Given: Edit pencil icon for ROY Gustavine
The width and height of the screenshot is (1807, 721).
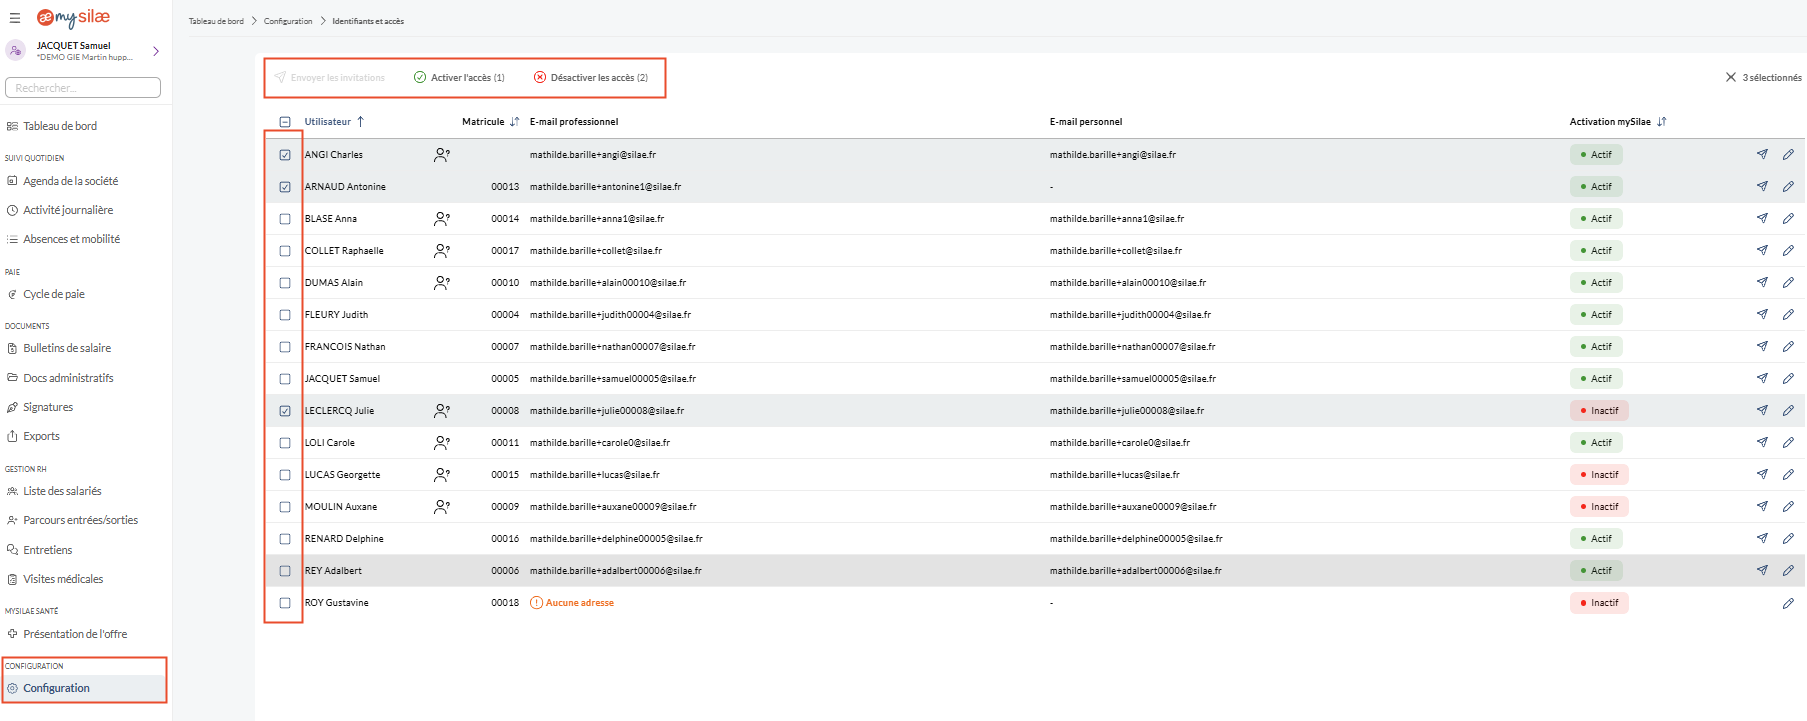Looking at the screenshot, I should pyautogui.click(x=1788, y=603).
